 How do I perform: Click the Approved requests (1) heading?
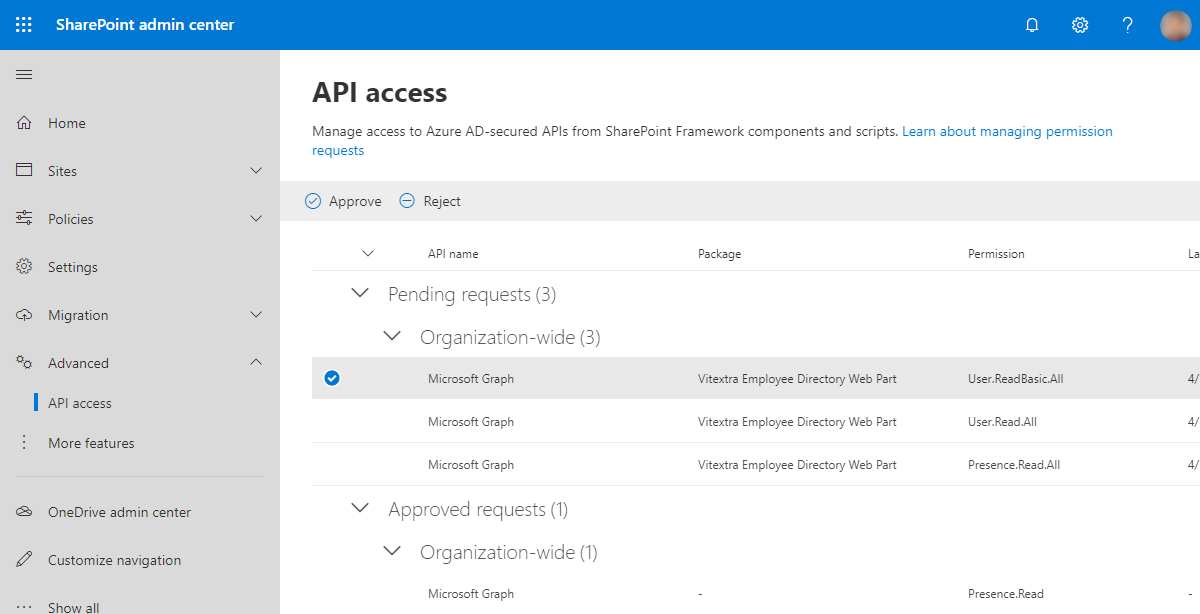point(478,510)
